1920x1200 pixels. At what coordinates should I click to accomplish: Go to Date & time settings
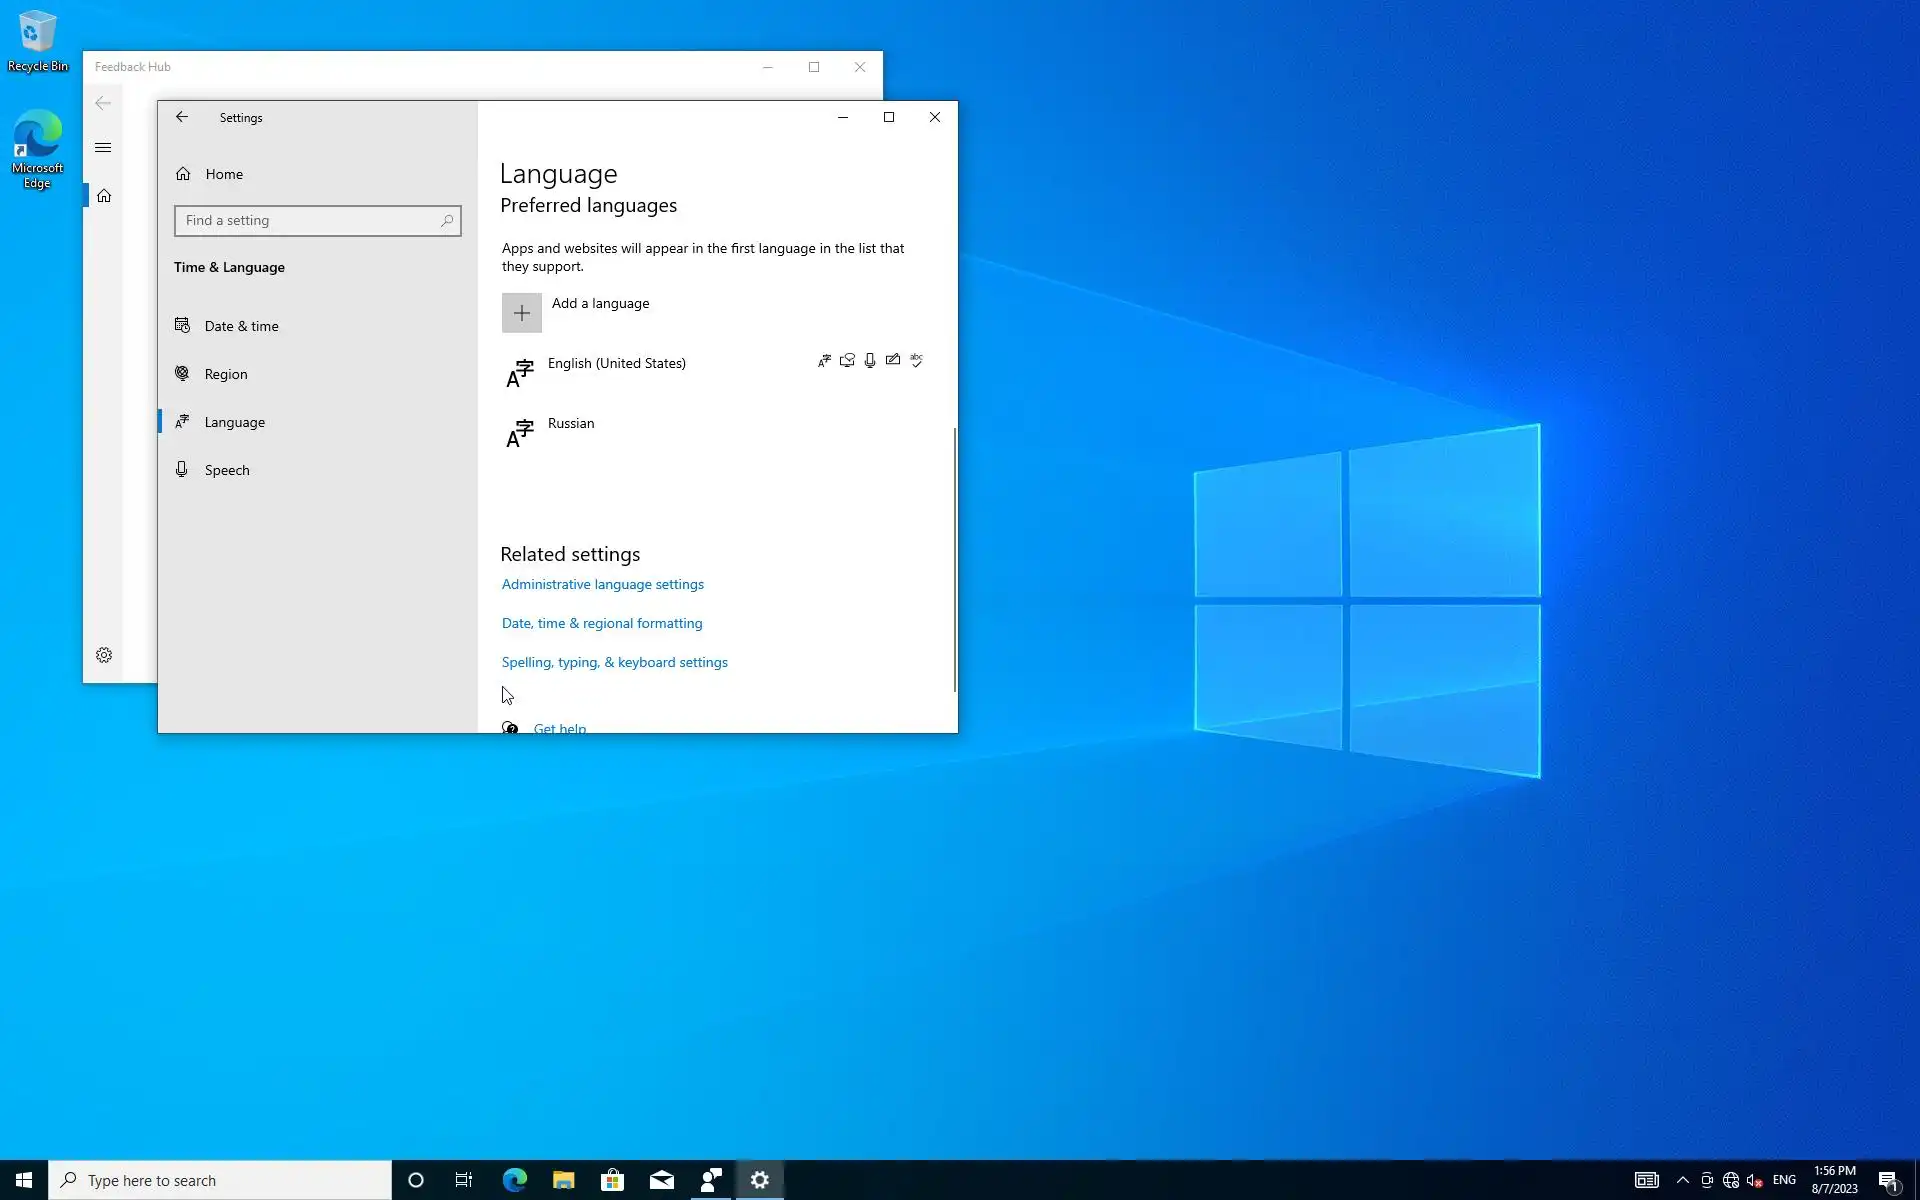241,326
